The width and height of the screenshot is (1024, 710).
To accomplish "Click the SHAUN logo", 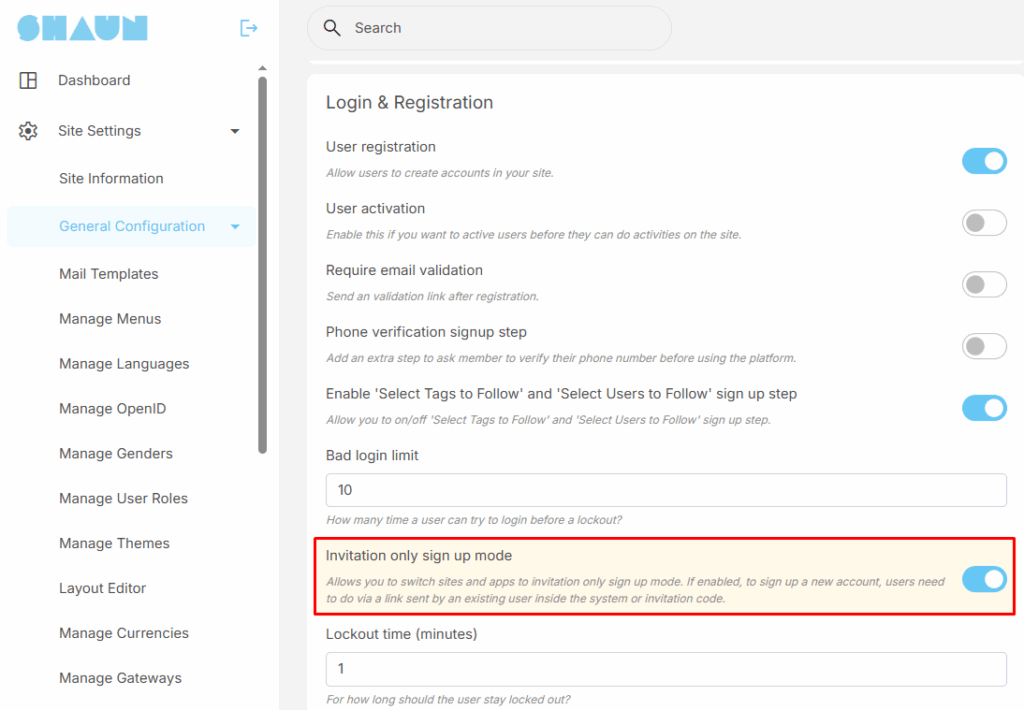I will [x=82, y=28].
